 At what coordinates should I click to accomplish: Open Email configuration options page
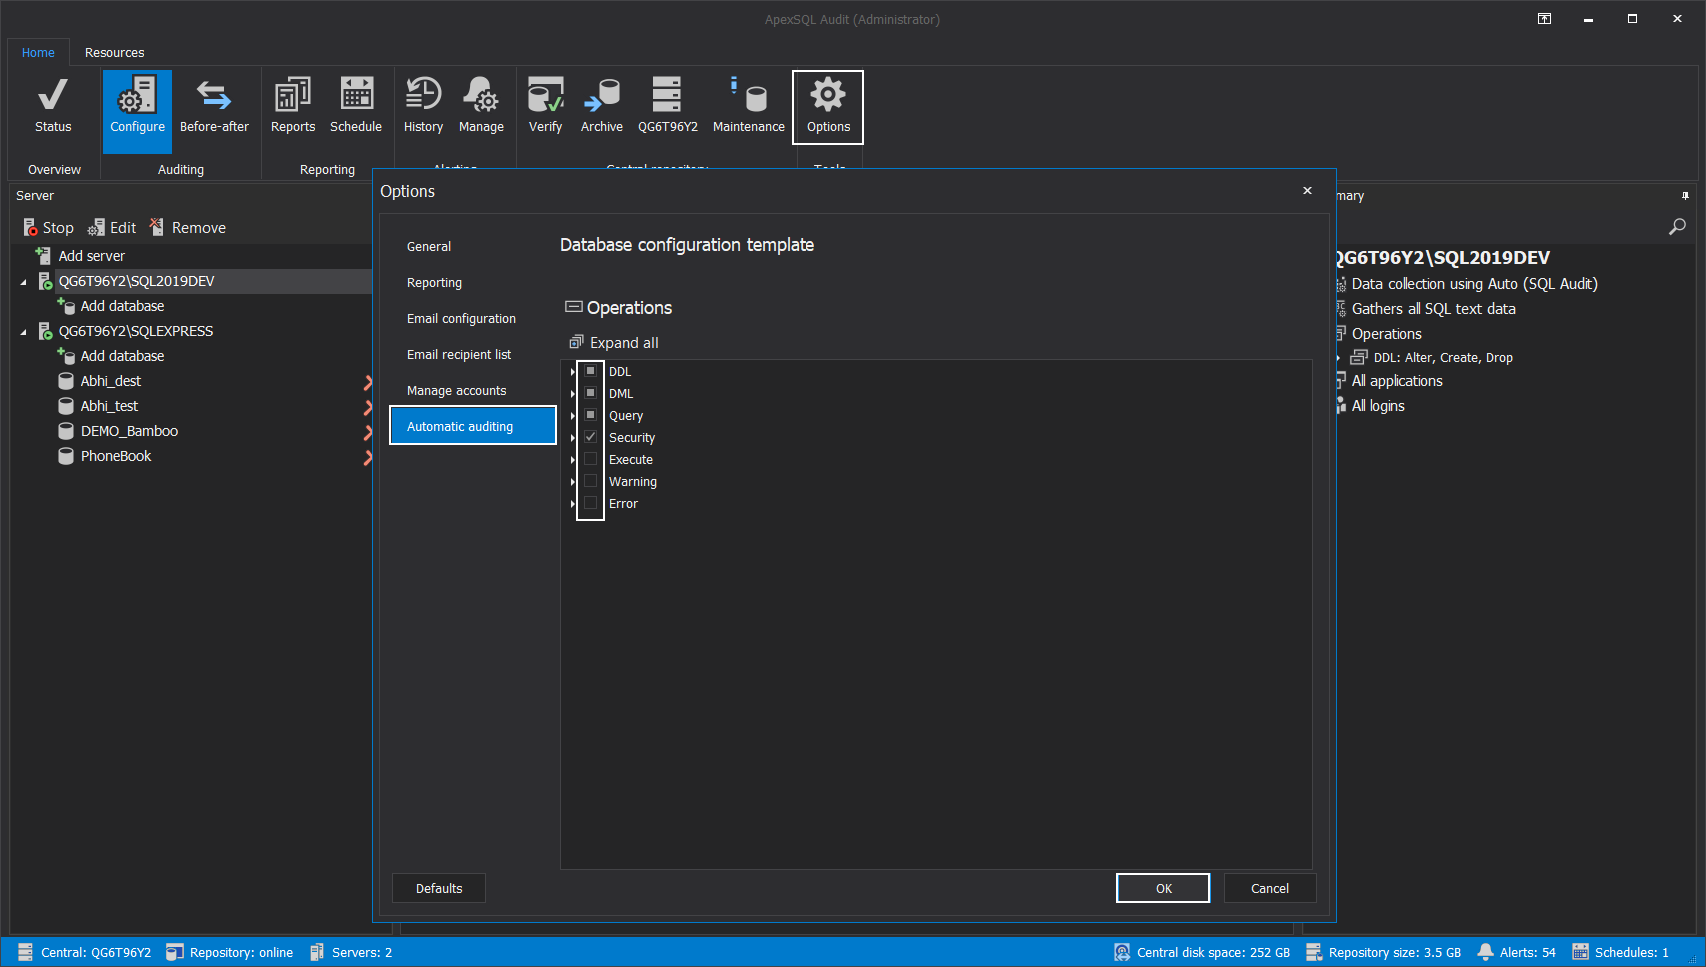click(461, 318)
